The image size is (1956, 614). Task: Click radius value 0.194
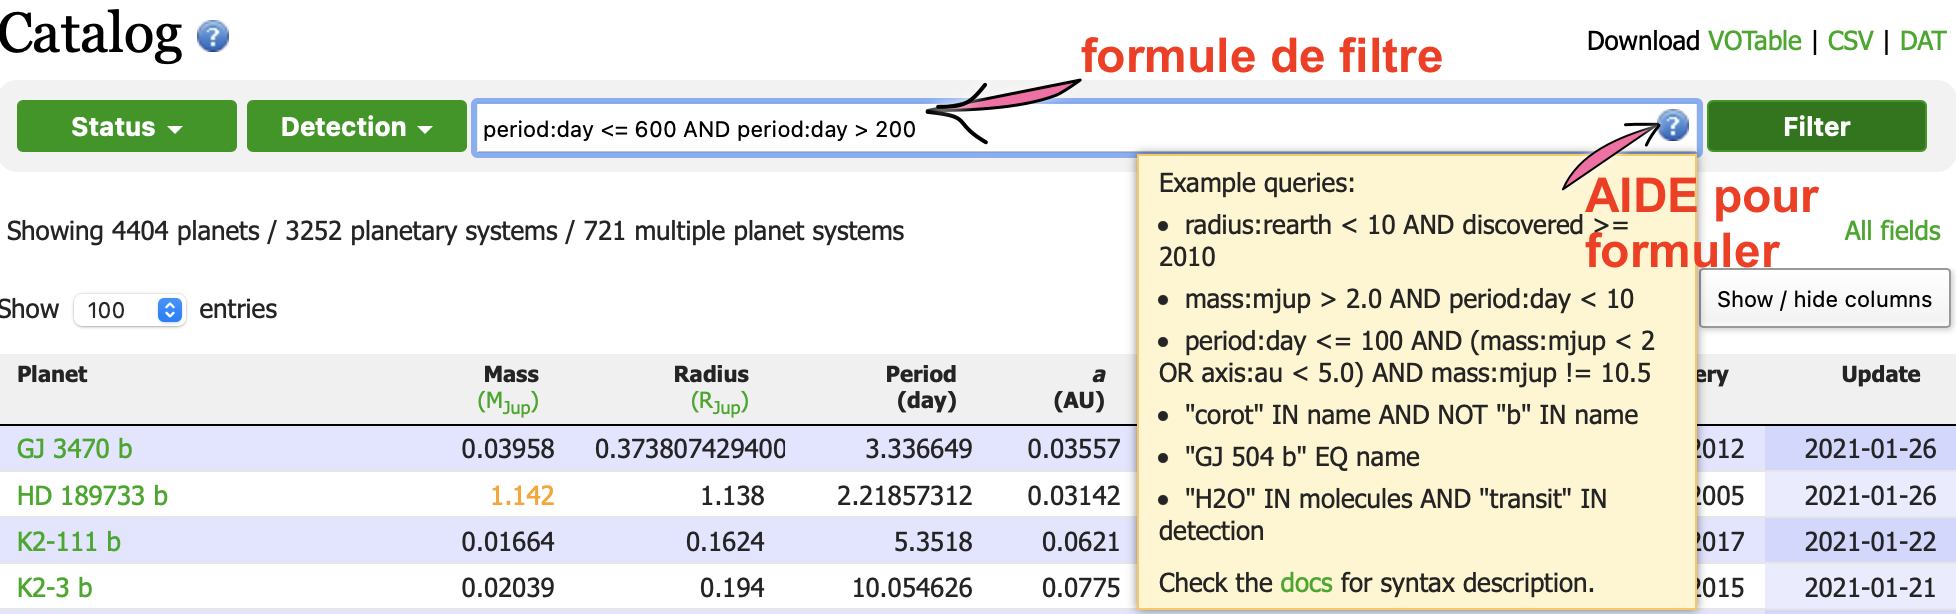[732, 588]
